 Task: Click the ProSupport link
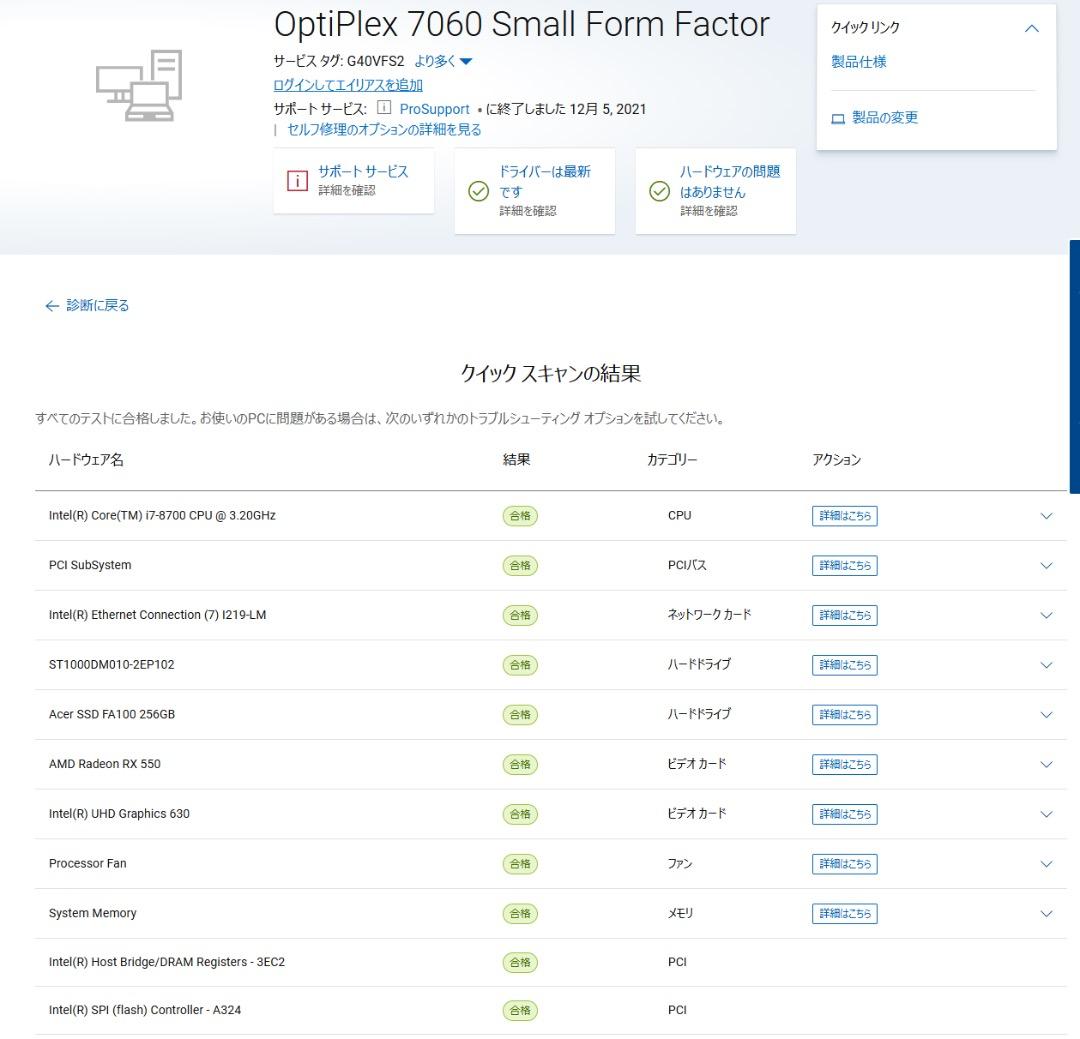[434, 109]
